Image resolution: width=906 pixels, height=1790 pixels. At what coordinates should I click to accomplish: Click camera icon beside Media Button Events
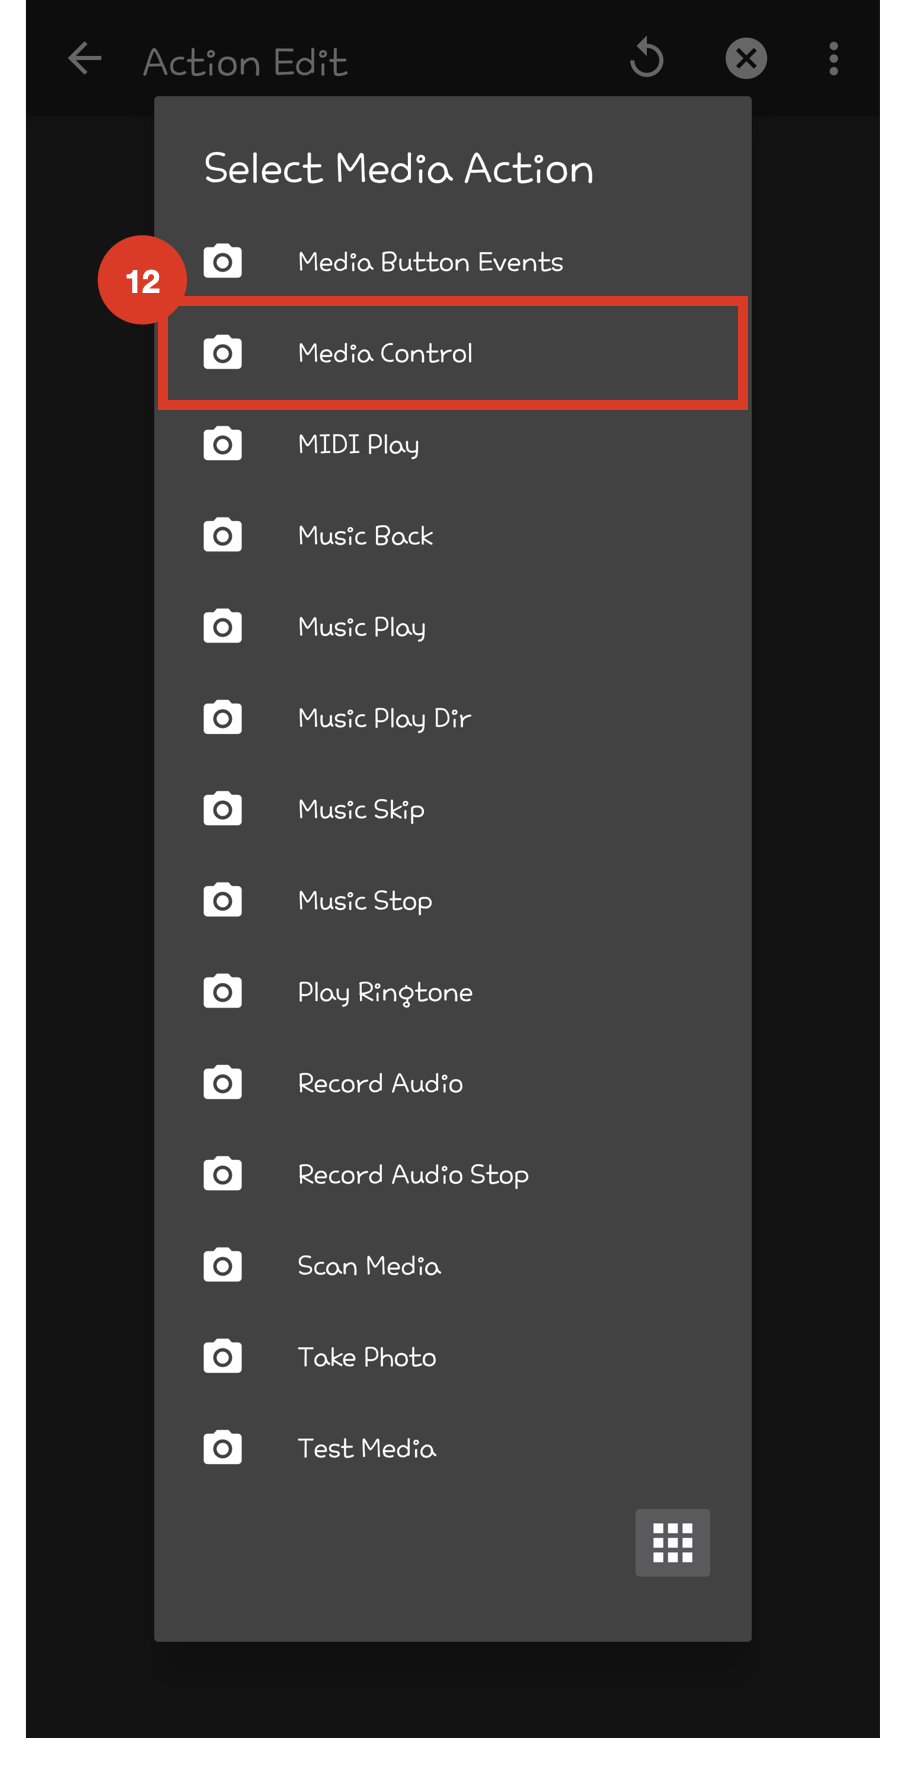(223, 262)
